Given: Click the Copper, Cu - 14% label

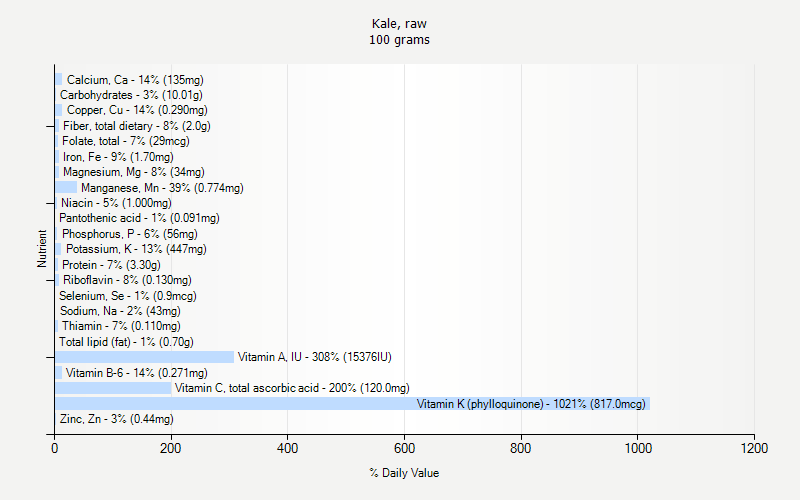Looking at the screenshot, I should (x=137, y=110).
